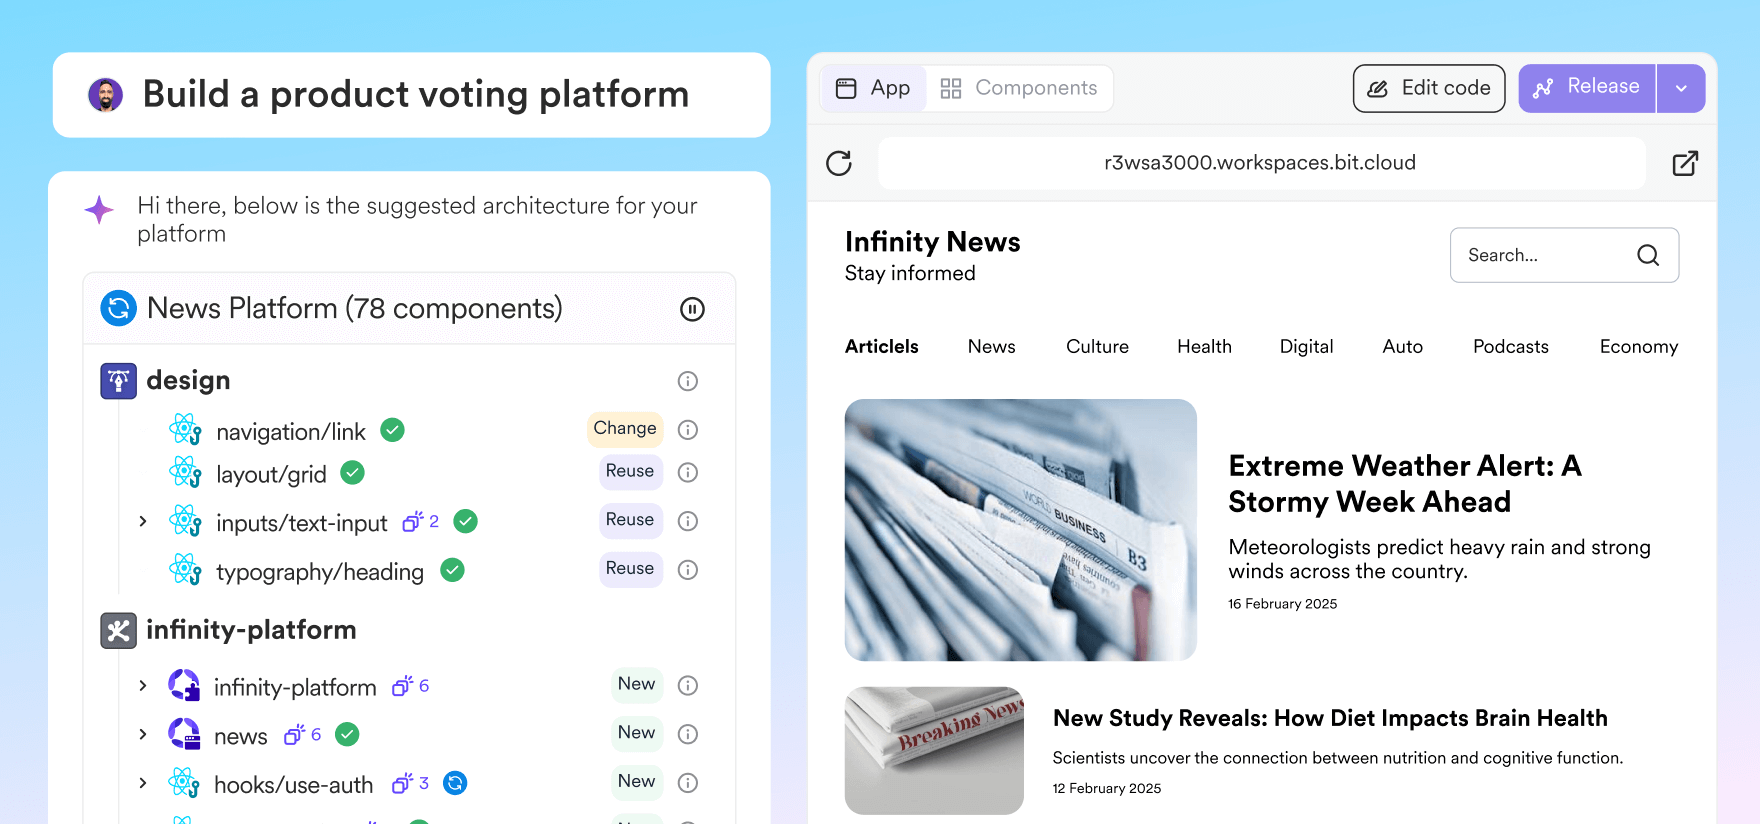
Task: Click React icon next to layout/grid
Action: click(x=185, y=472)
